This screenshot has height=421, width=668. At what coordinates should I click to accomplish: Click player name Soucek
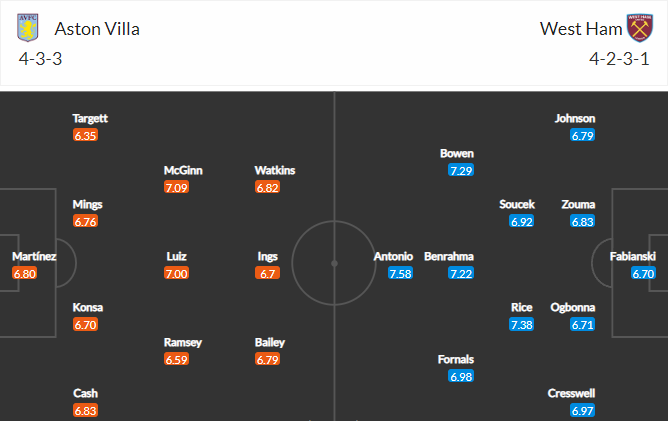click(517, 205)
